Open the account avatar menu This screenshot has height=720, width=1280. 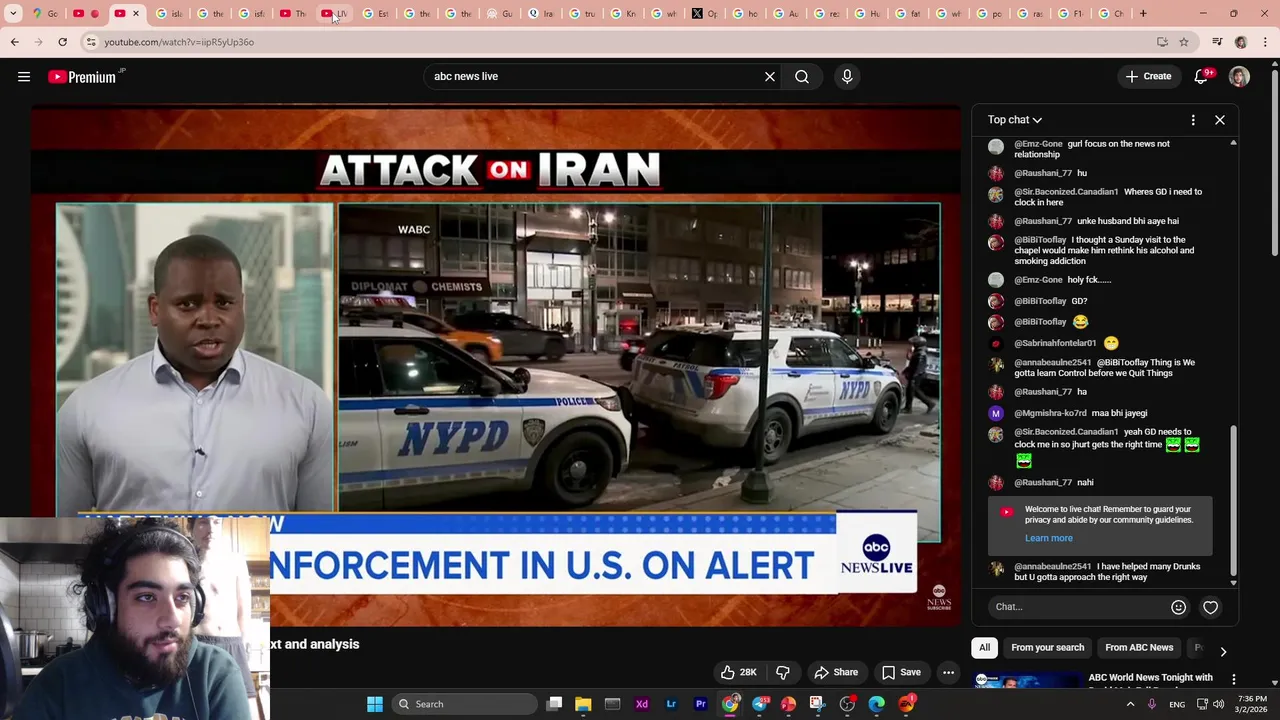click(x=1239, y=77)
